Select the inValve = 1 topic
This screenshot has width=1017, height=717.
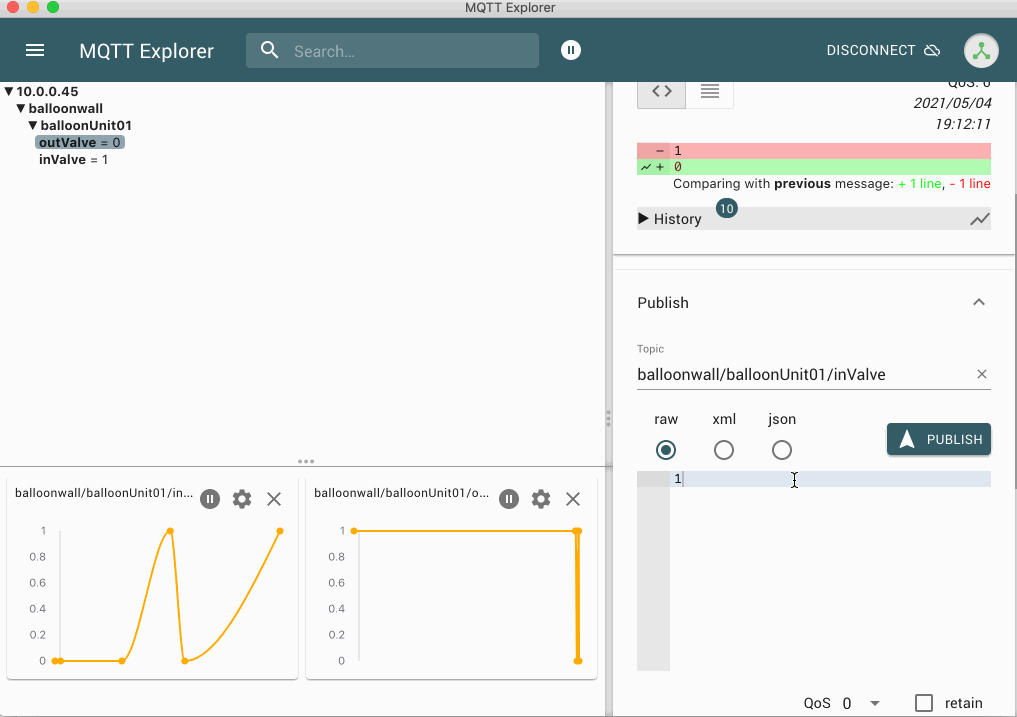pyautogui.click(x=73, y=160)
